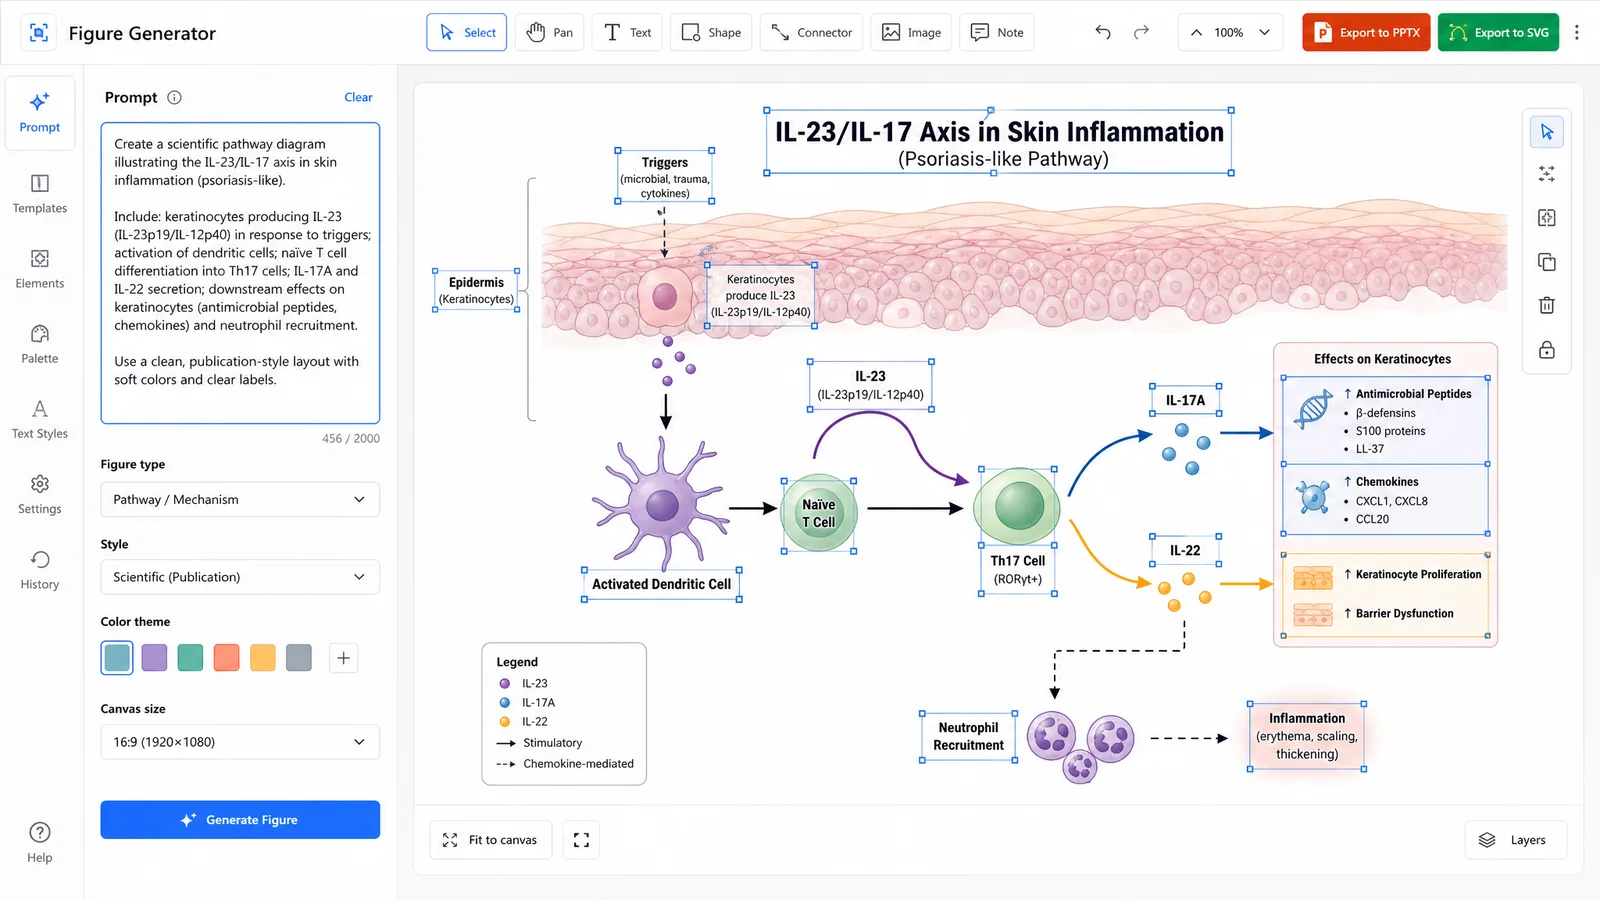Click Fit to canvas button
The width and height of the screenshot is (1600, 900).
point(491,840)
